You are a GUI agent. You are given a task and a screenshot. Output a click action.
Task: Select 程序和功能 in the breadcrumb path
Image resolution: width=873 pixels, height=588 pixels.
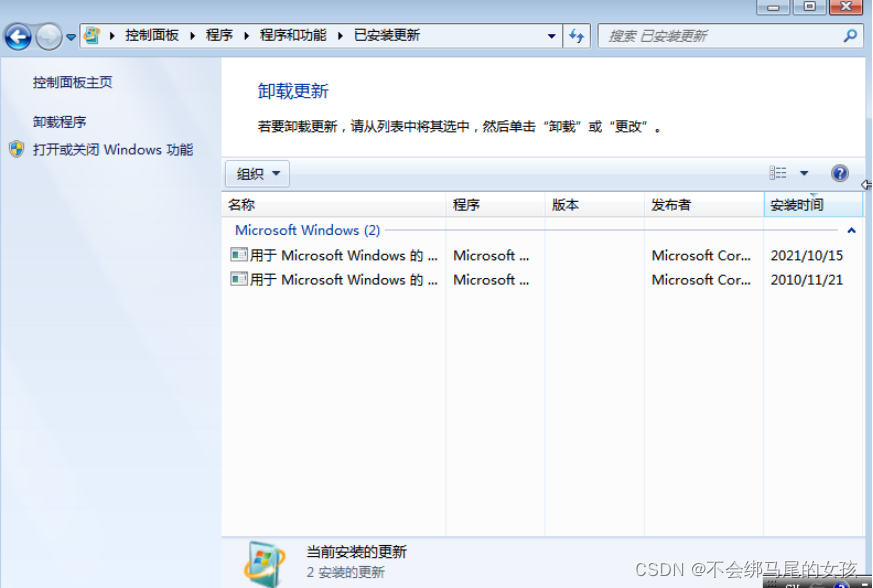pos(293,36)
